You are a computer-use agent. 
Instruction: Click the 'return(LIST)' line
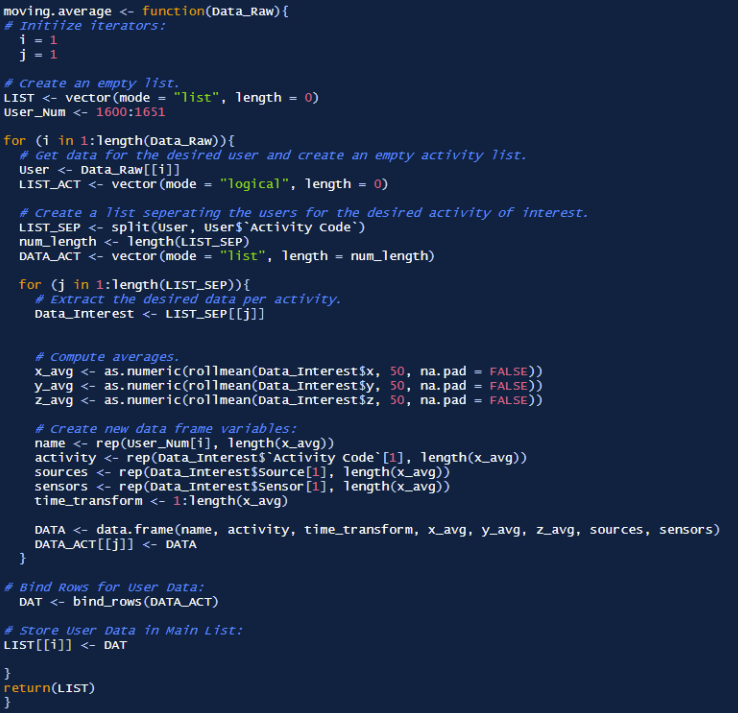point(49,688)
